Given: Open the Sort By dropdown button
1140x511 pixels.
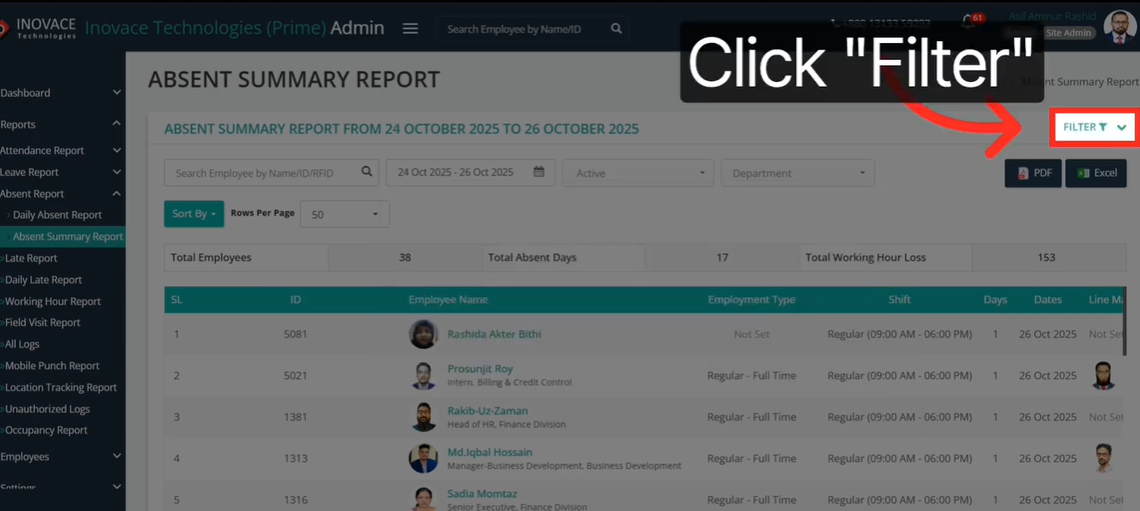Looking at the screenshot, I should [x=193, y=214].
